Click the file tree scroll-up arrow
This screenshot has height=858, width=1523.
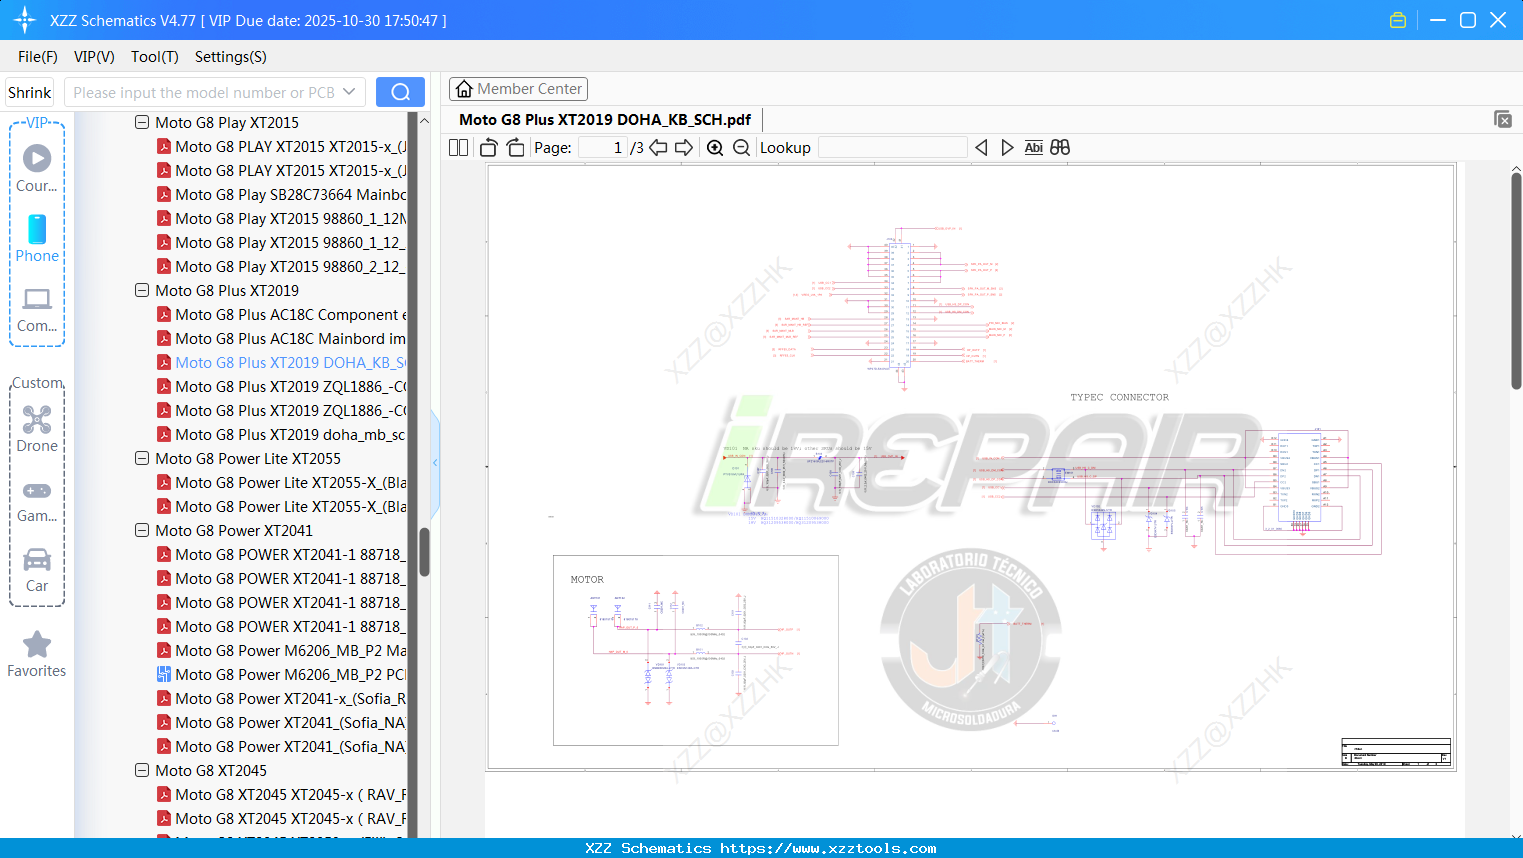(x=424, y=121)
